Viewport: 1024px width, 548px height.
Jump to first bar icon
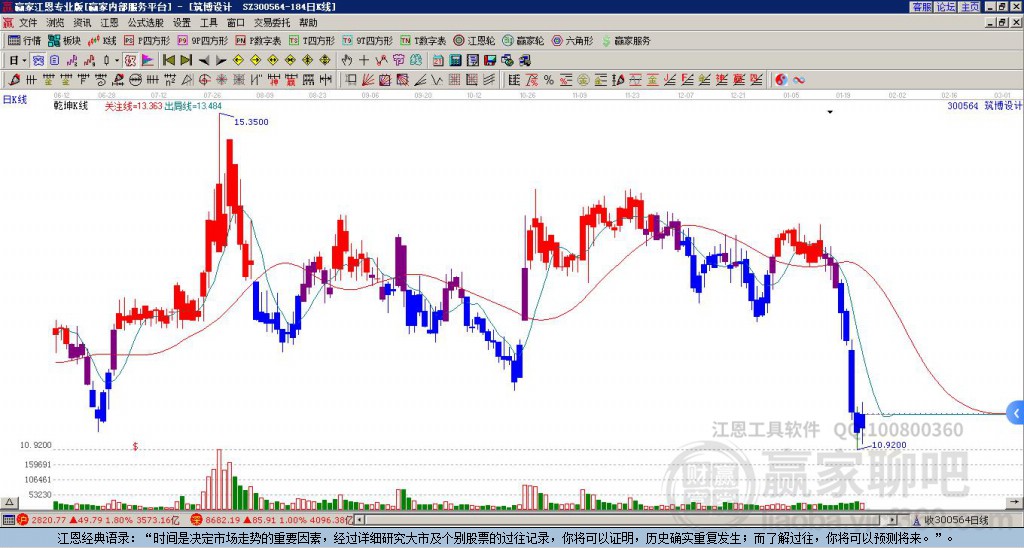tap(168, 61)
